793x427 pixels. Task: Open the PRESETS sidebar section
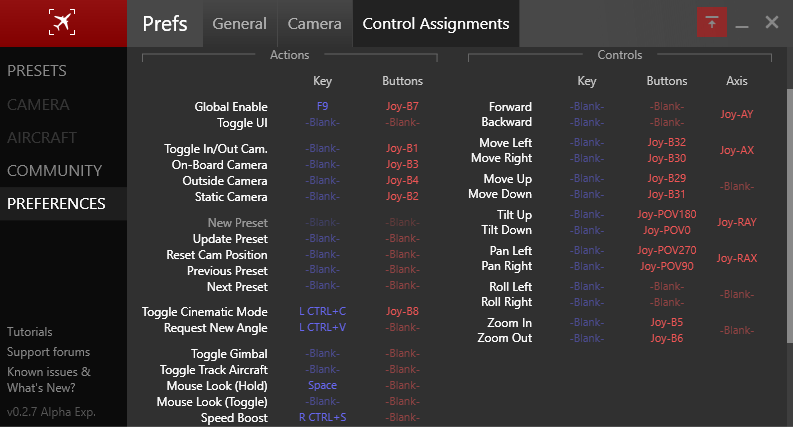pyautogui.click(x=37, y=71)
